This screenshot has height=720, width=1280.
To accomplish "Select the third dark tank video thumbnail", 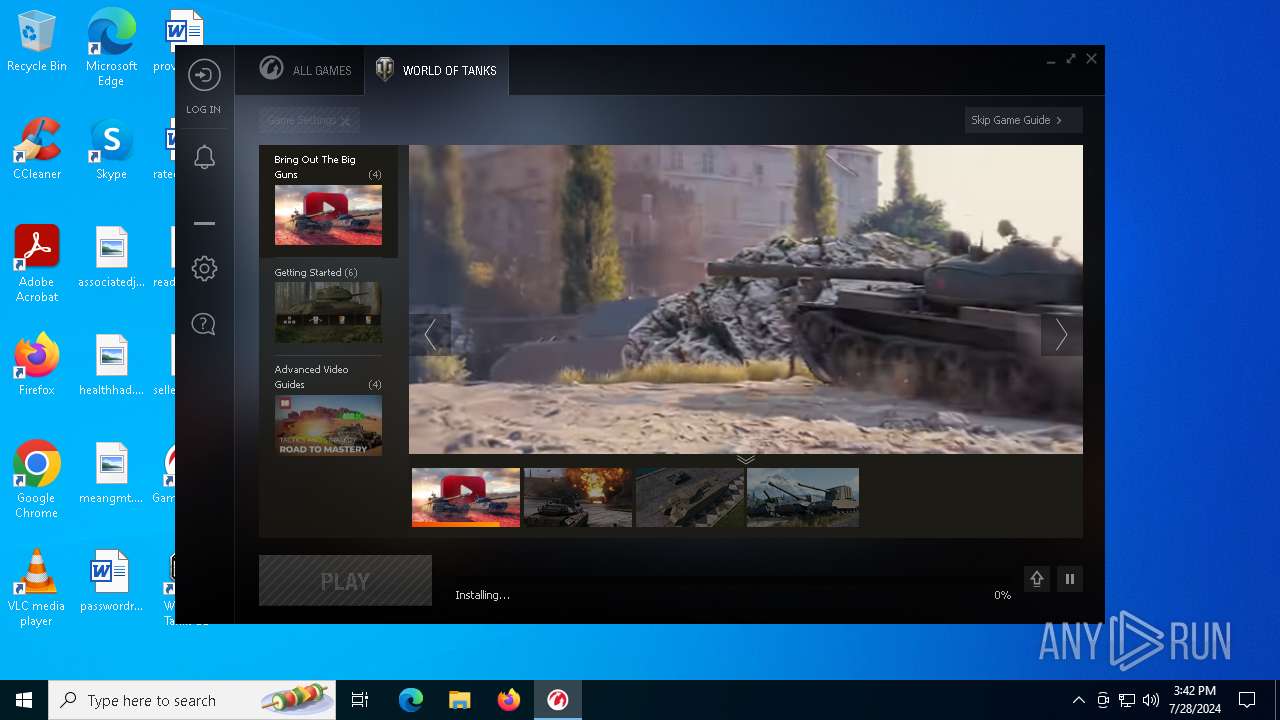I will tap(690, 497).
